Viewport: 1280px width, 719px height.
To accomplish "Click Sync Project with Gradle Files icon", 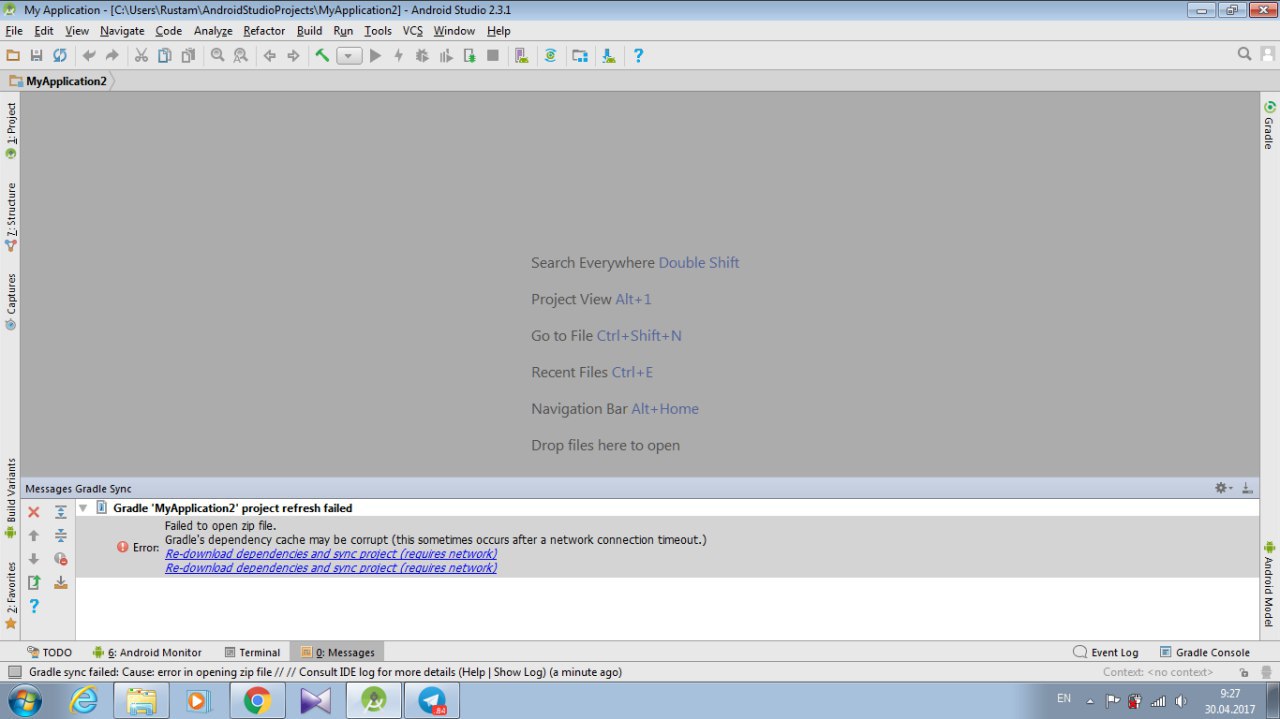I will click(550, 56).
